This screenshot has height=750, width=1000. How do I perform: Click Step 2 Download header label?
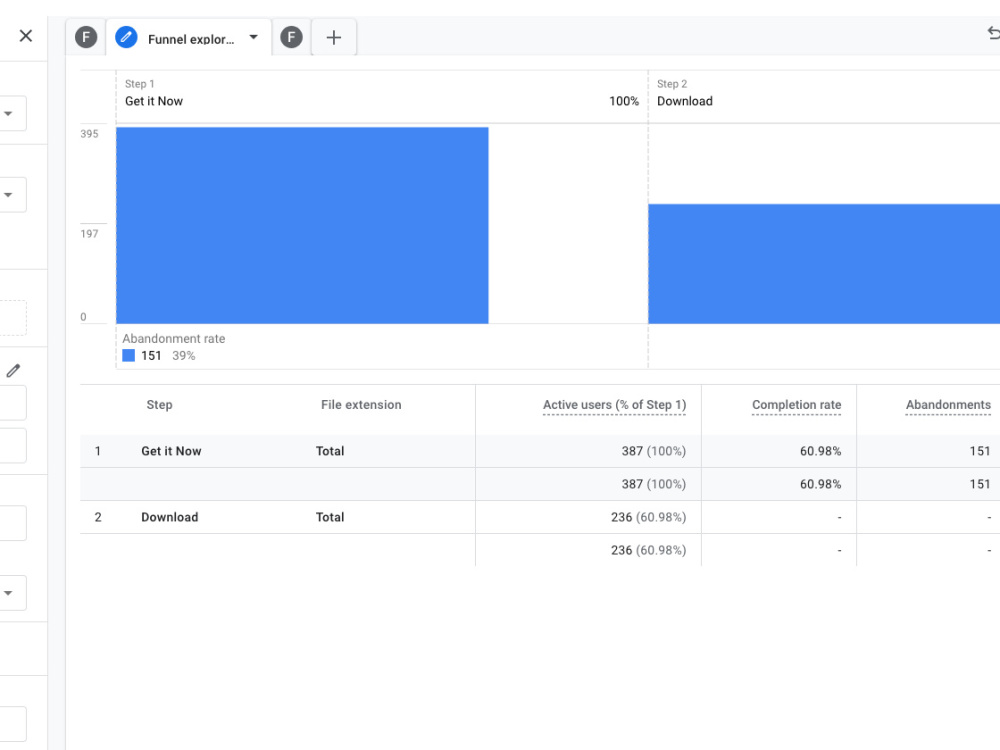click(685, 101)
